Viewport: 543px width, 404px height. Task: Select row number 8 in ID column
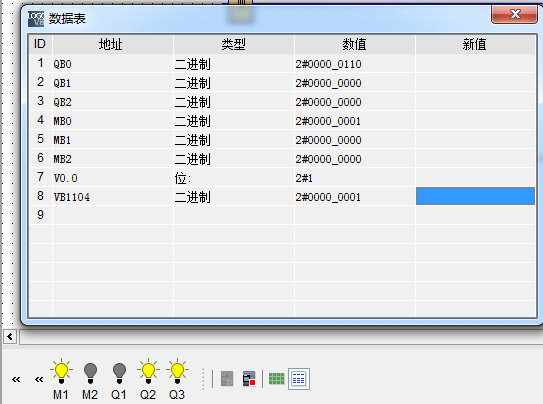click(x=41, y=196)
